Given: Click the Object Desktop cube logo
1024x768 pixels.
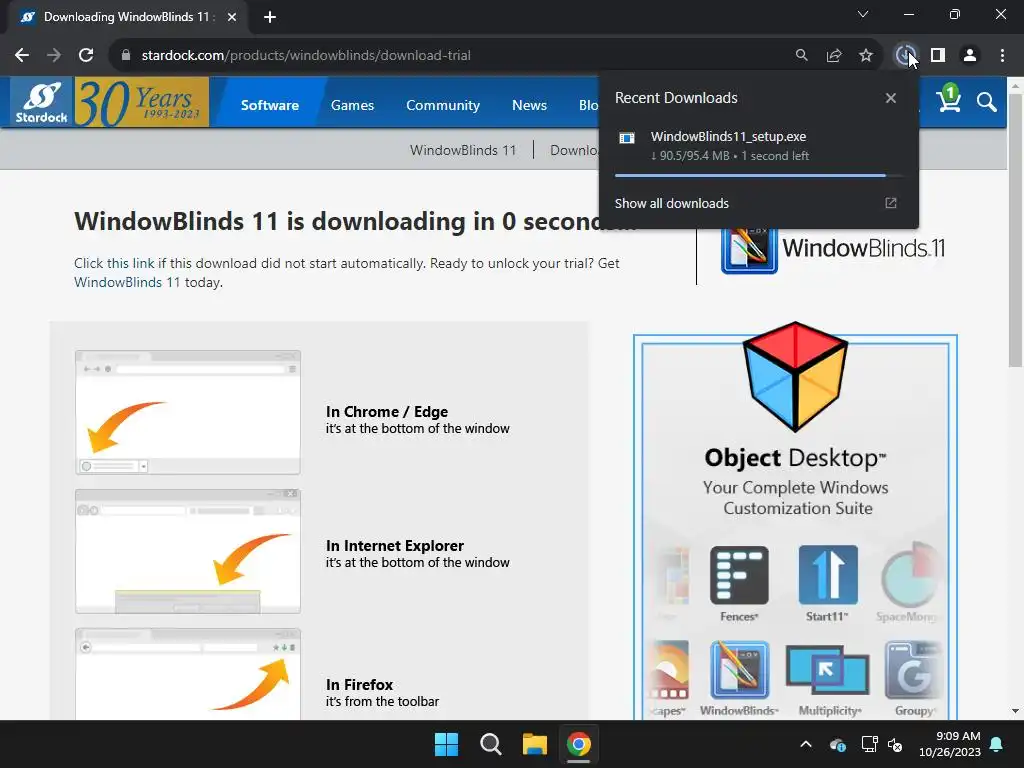Looking at the screenshot, I should [x=795, y=376].
